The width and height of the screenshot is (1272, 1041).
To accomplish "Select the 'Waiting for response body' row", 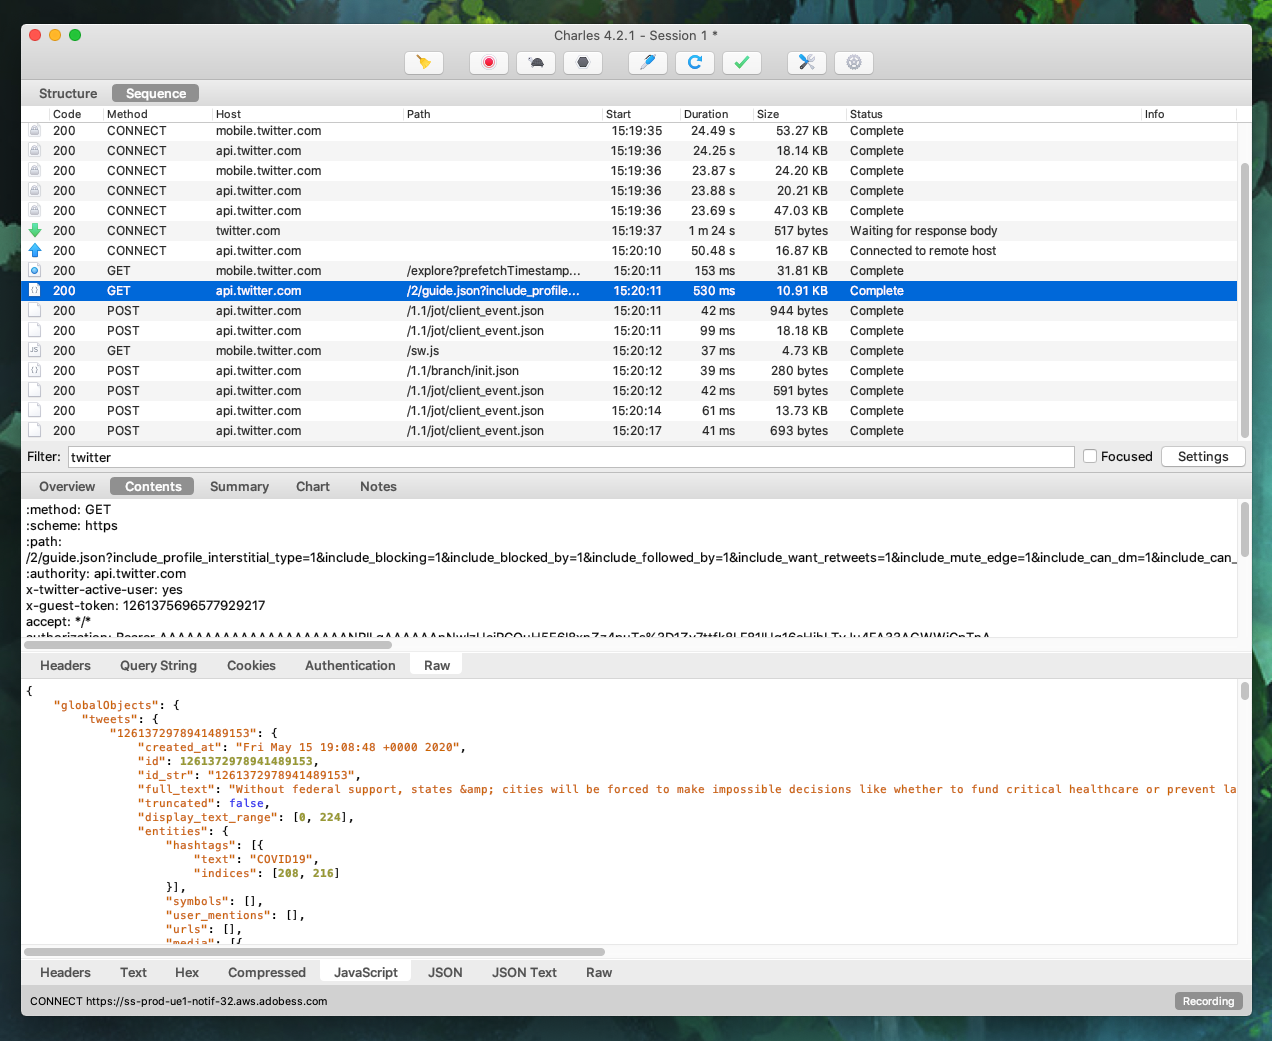I will (x=629, y=231).
